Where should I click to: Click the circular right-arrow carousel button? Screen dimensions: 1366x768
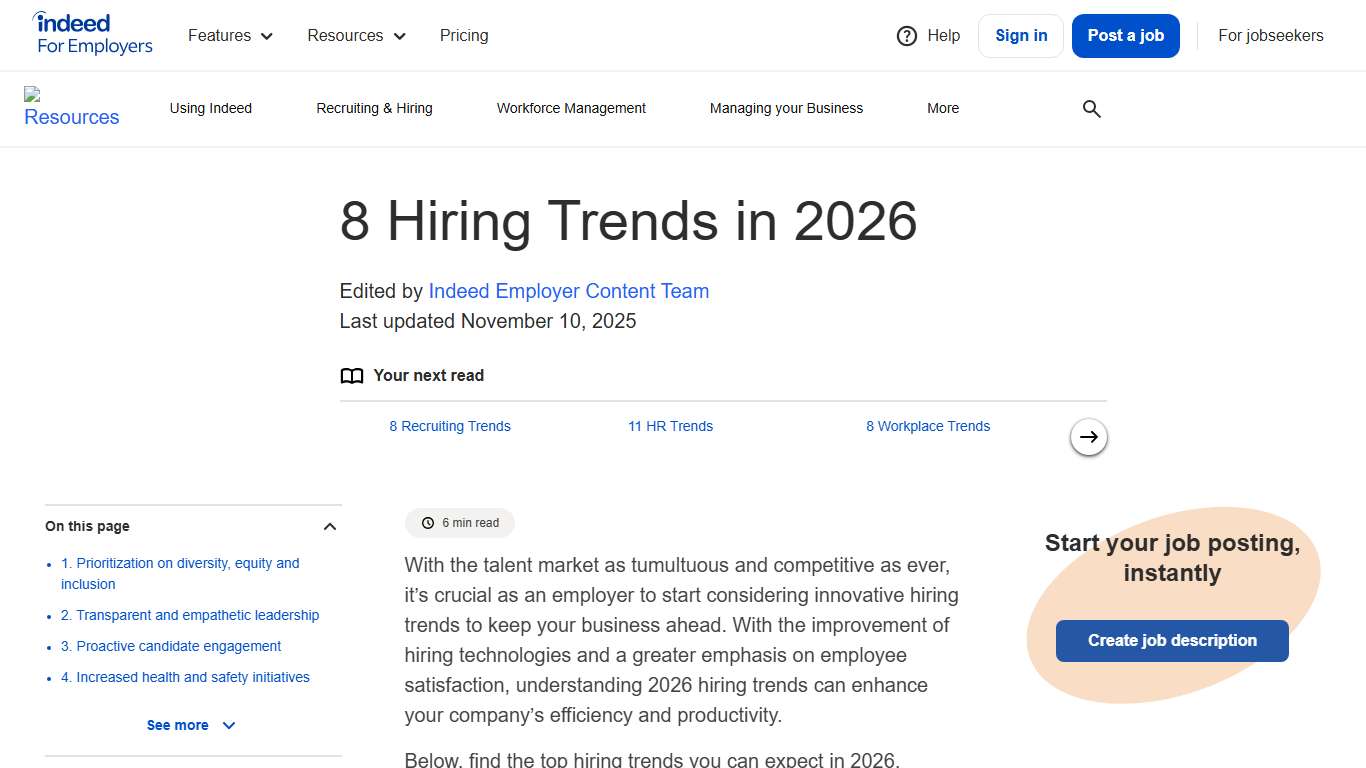1088,437
